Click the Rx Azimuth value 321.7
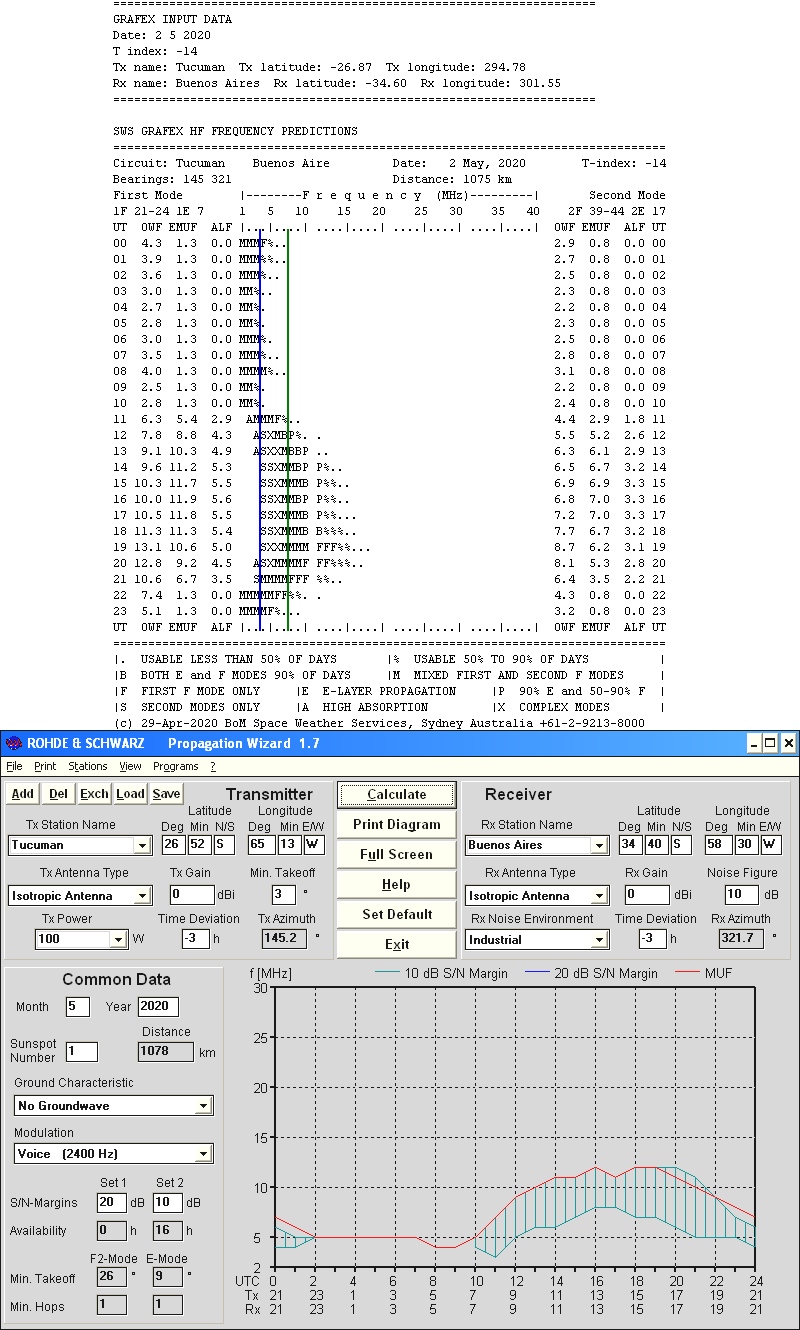Image resolution: width=800 pixels, height=1330 pixels. [x=742, y=939]
